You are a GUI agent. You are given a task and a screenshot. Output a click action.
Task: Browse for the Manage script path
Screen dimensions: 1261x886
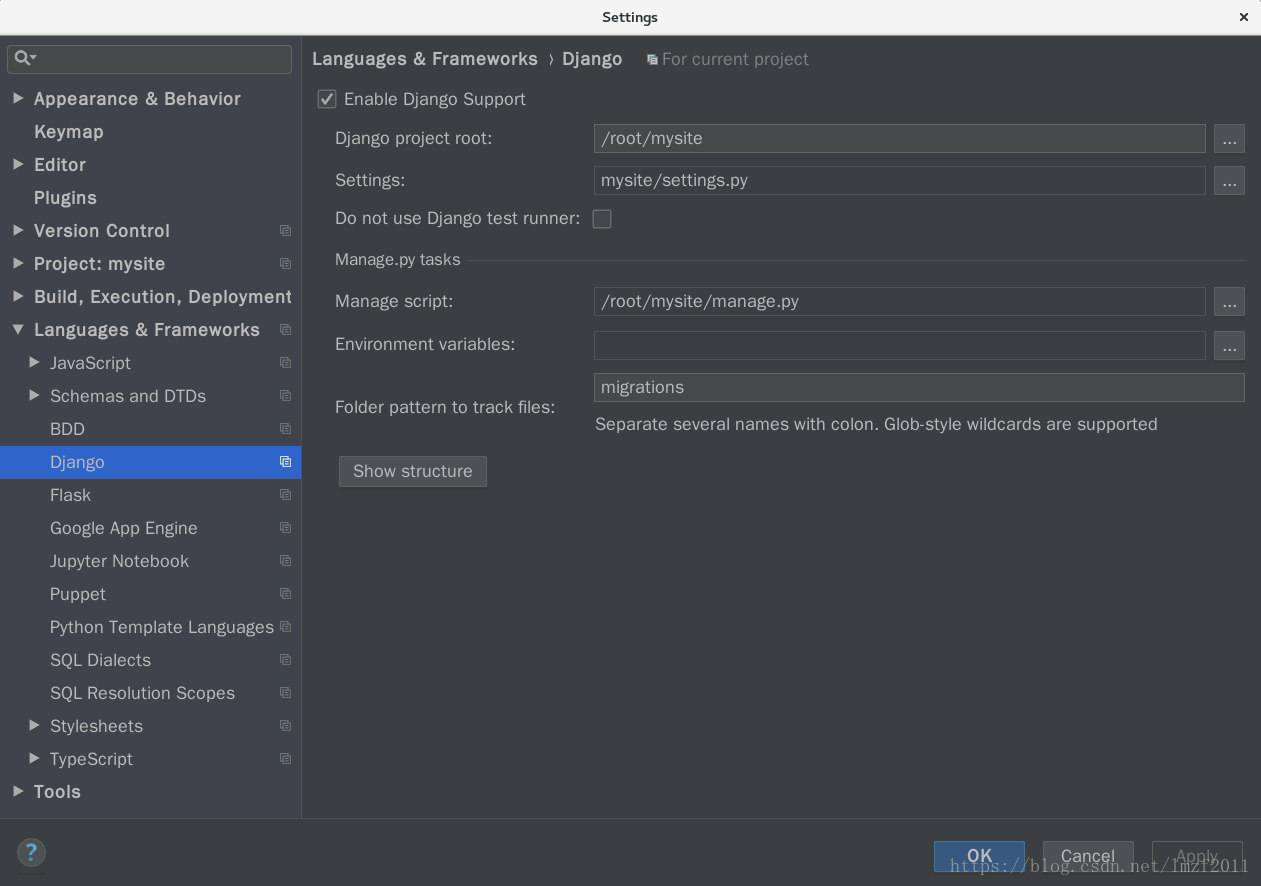(x=1229, y=302)
